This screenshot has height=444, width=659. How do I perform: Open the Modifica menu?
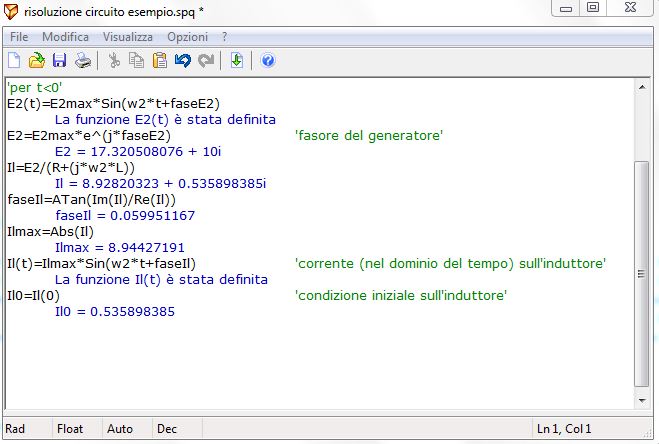pyautogui.click(x=65, y=36)
